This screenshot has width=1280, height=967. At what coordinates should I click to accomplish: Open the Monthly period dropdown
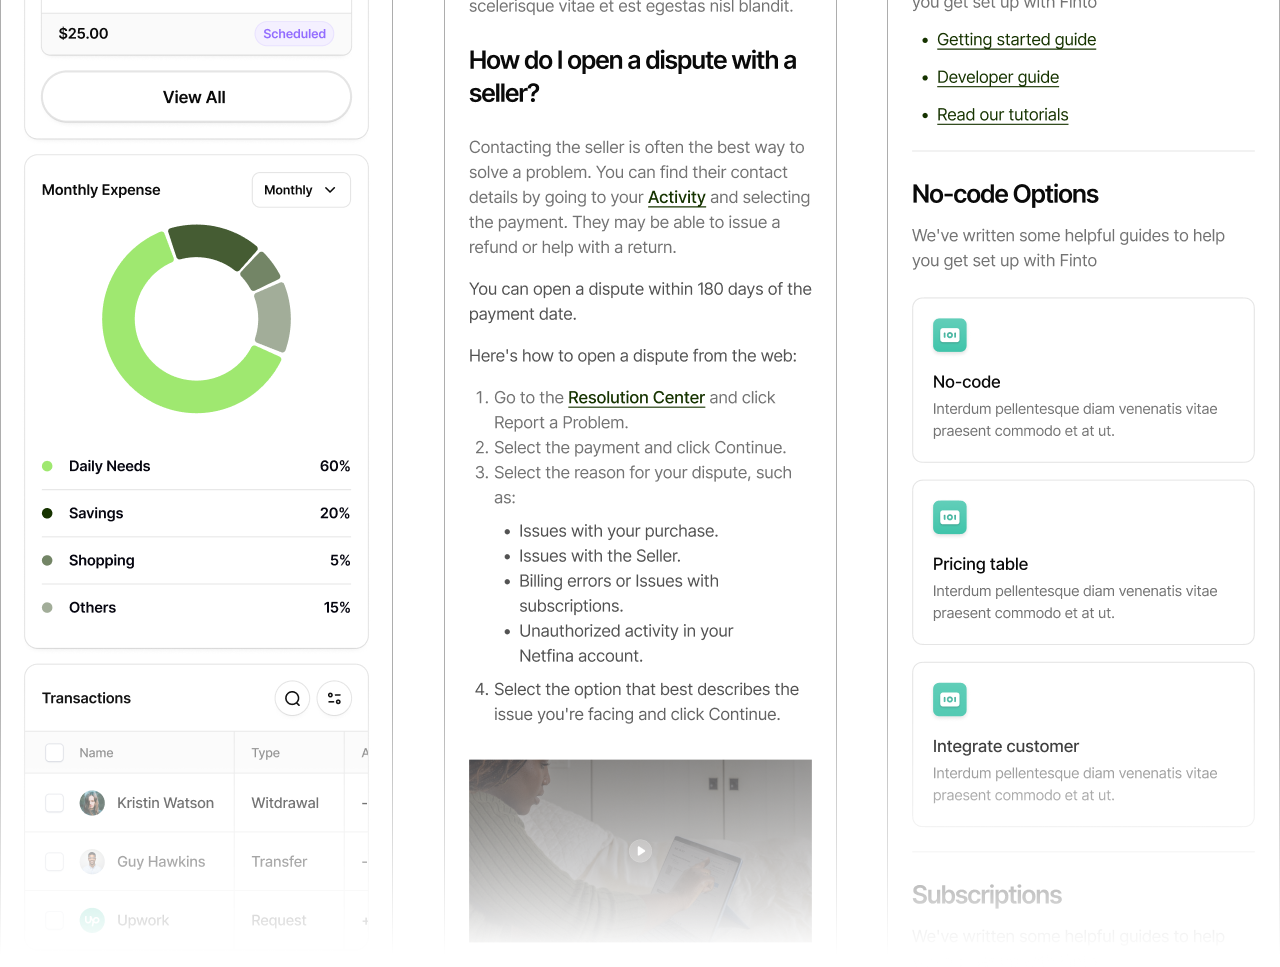301,190
